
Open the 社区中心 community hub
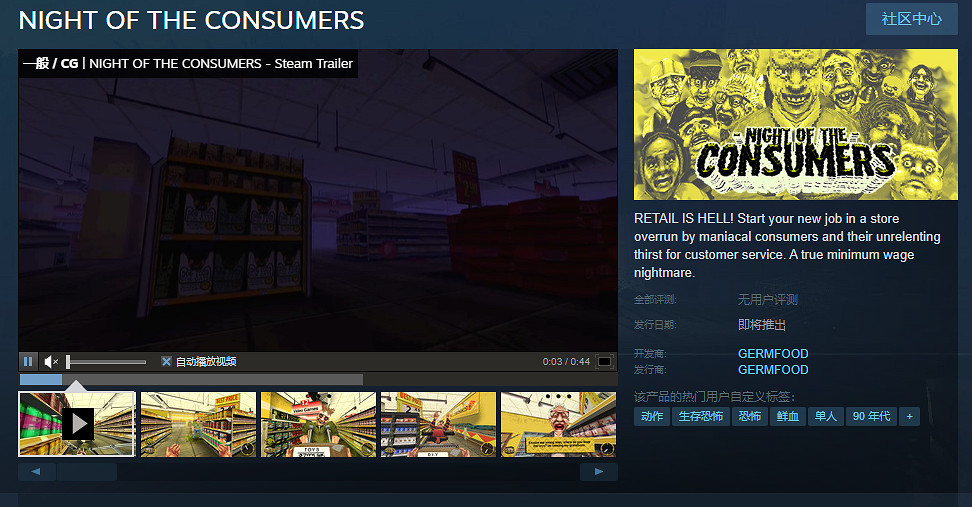click(911, 19)
